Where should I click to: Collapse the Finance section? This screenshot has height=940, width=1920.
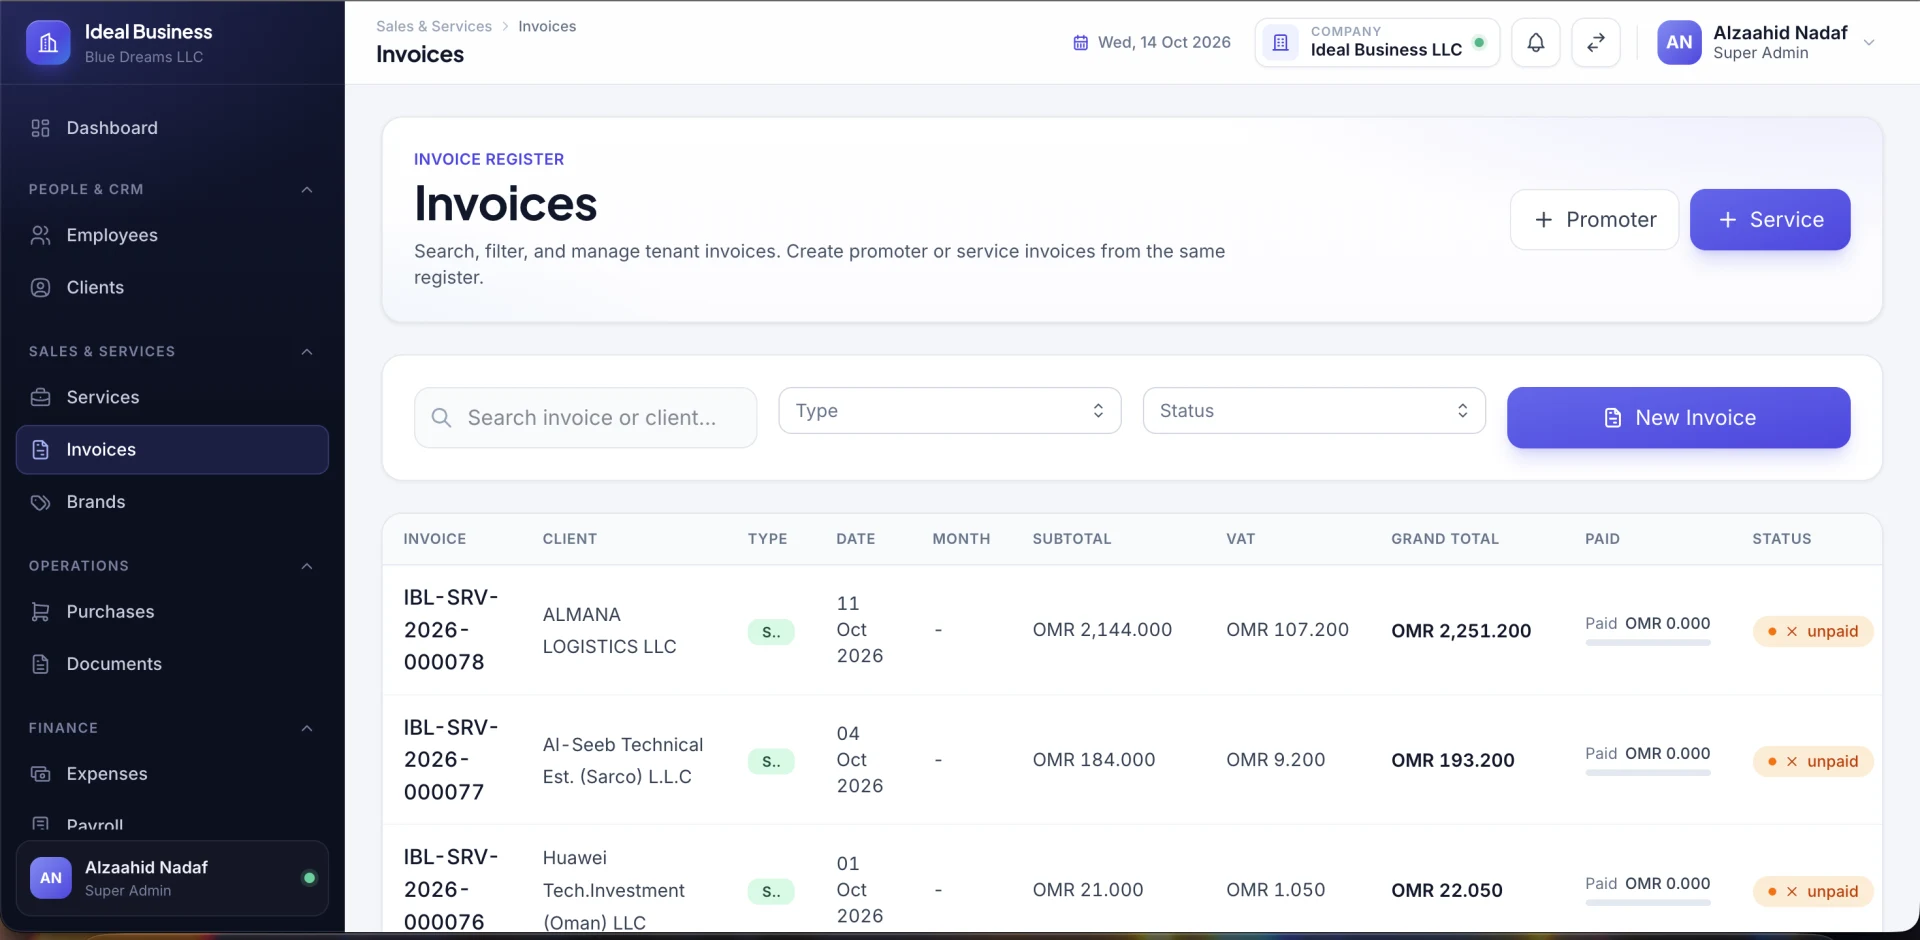pyautogui.click(x=307, y=728)
